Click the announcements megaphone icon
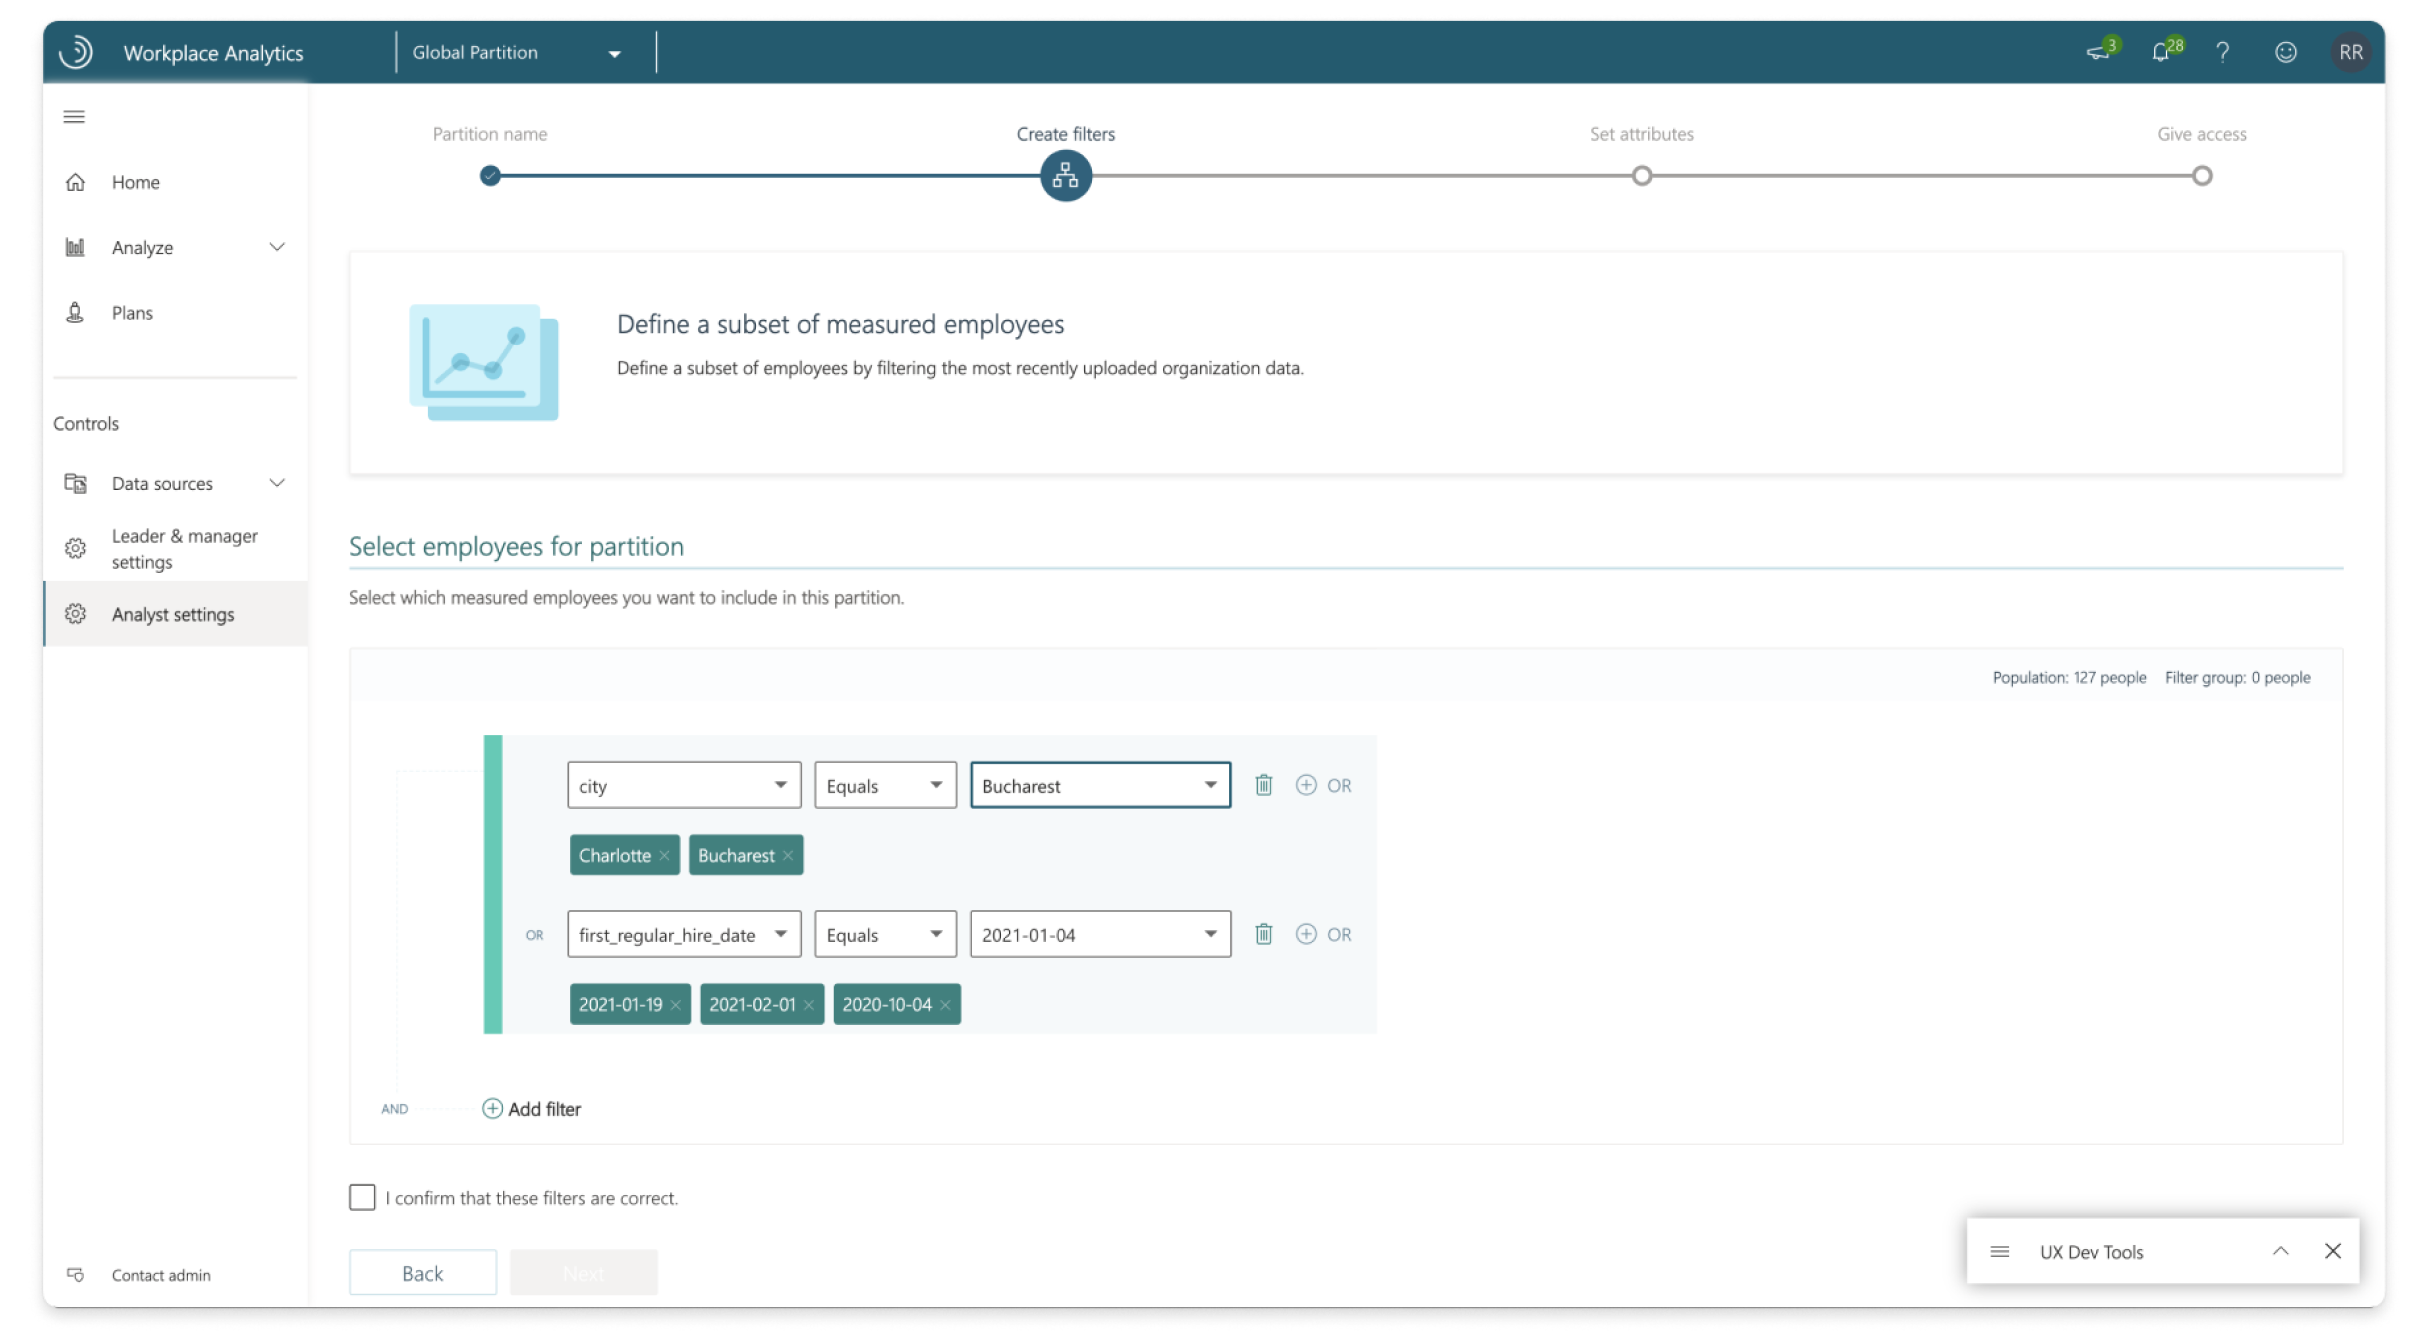 pyautogui.click(x=2097, y=52)
